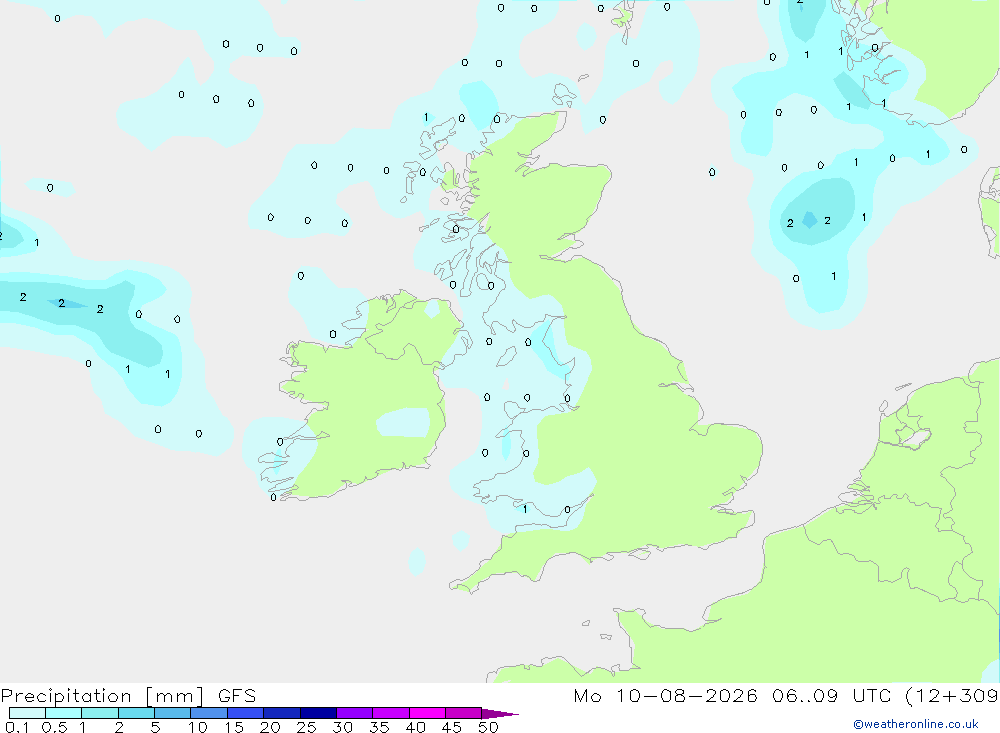This screenshot has height=733, width=1000.
Task: Click the '0.5' legend scale label
Action: click(x=54, y=727)
